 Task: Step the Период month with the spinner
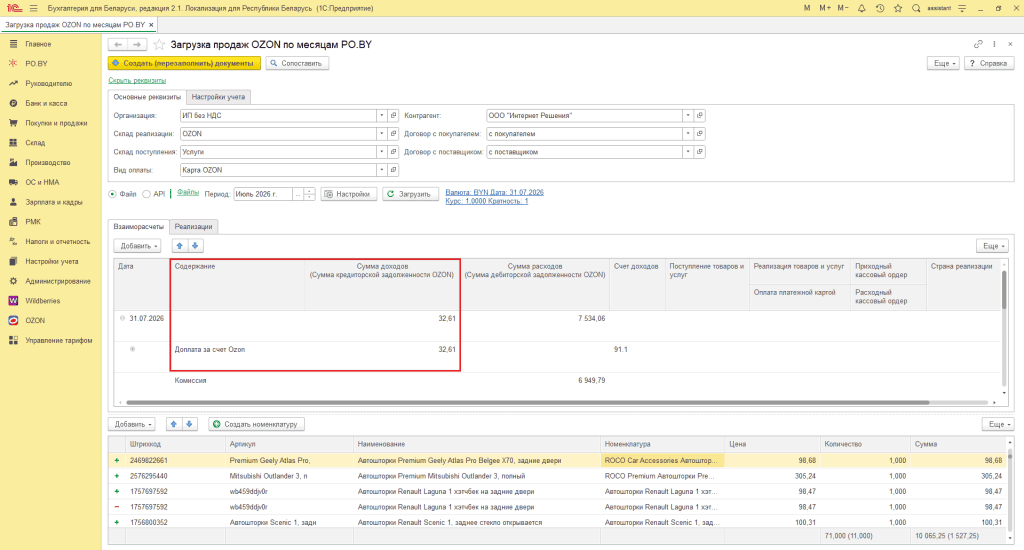click(310, 194)
